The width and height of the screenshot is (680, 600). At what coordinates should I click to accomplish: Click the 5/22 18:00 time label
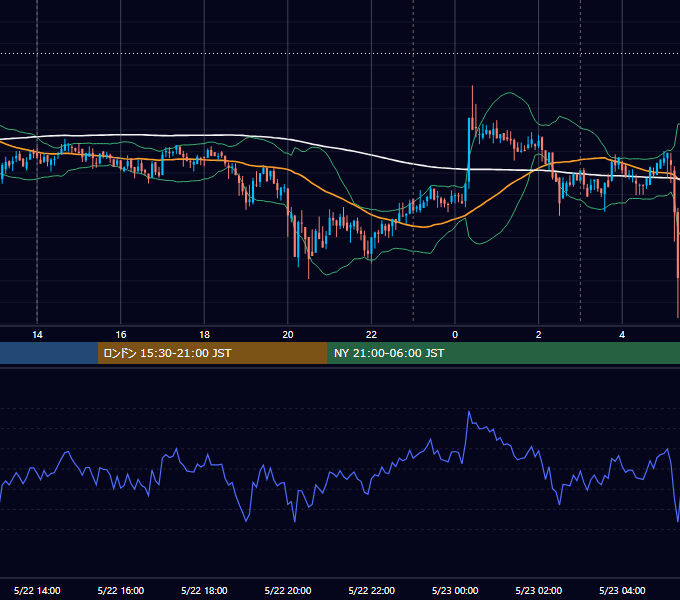[204, 590]
